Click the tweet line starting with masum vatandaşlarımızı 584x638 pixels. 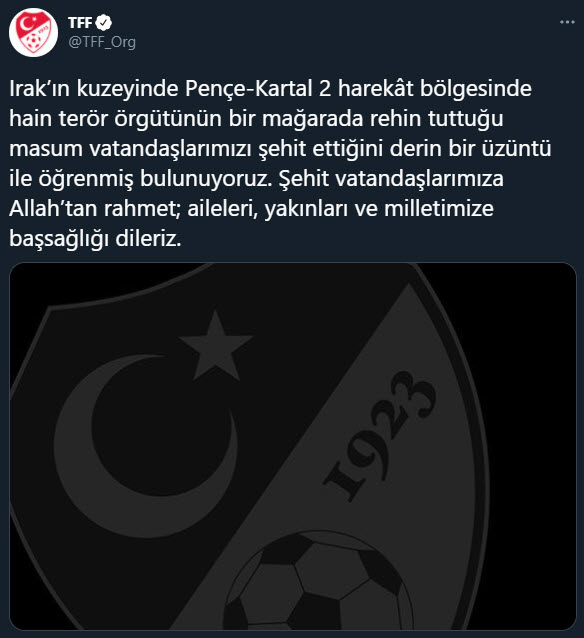(x=280, y=149)
